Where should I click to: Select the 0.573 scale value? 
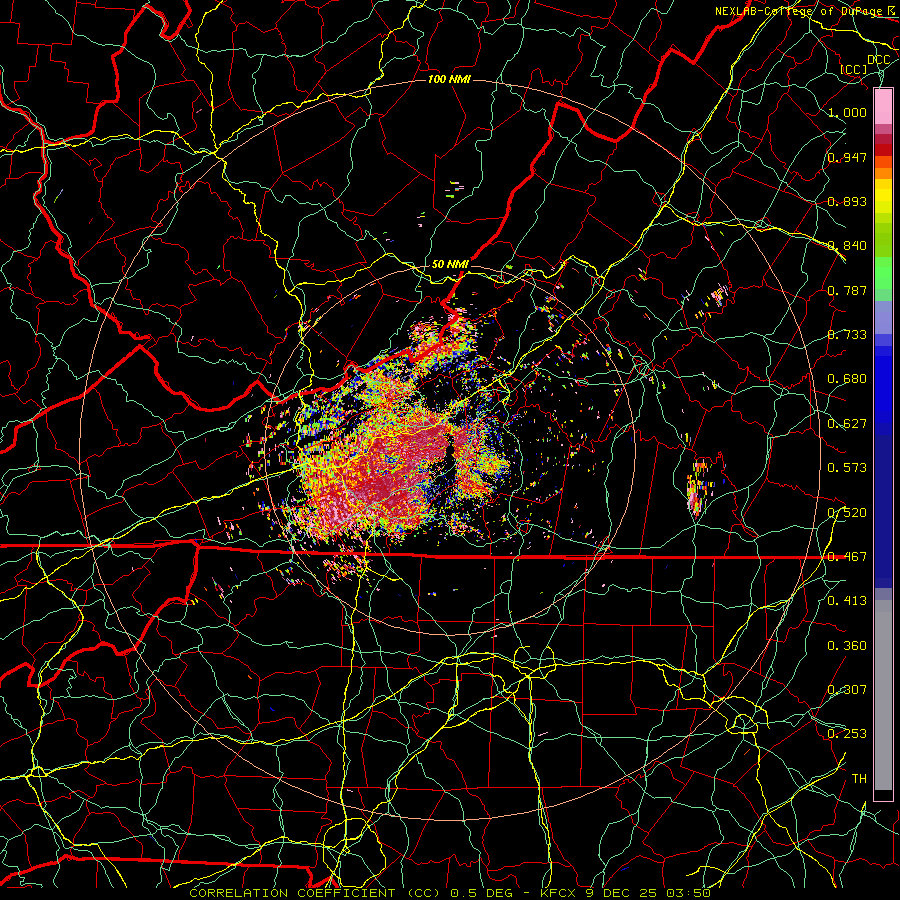tap(847, 468)
